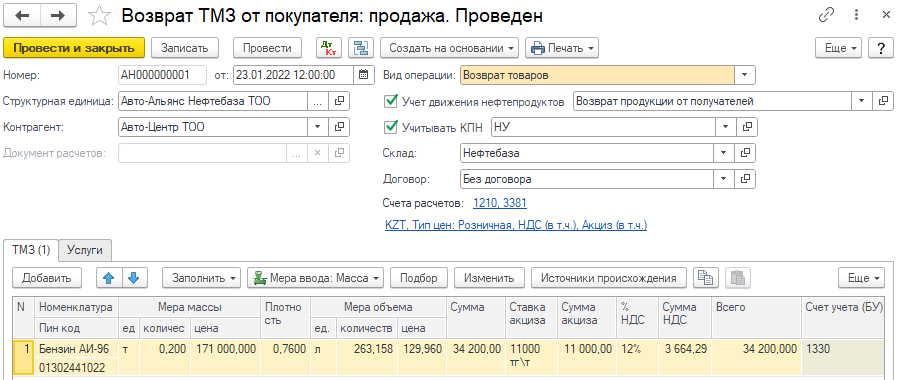The image size is (898, 380).
Task: Toggle Учитывать КПН checkbox
Action: (x=392, y=127)
